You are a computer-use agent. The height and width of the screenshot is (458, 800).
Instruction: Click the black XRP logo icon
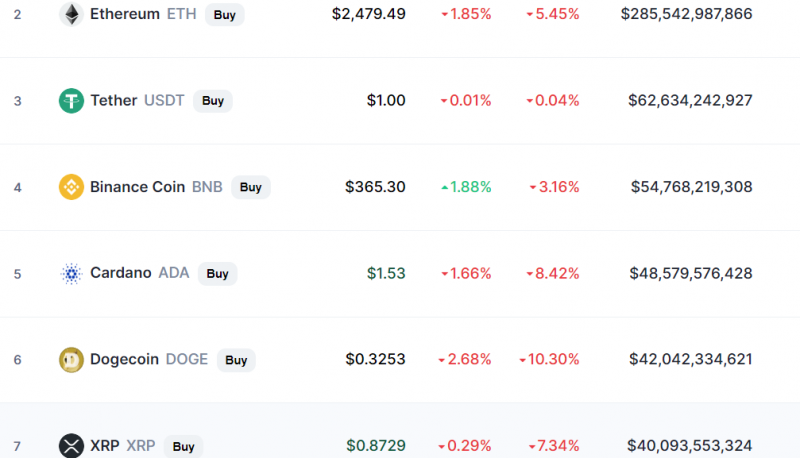[x=71, y=446]
